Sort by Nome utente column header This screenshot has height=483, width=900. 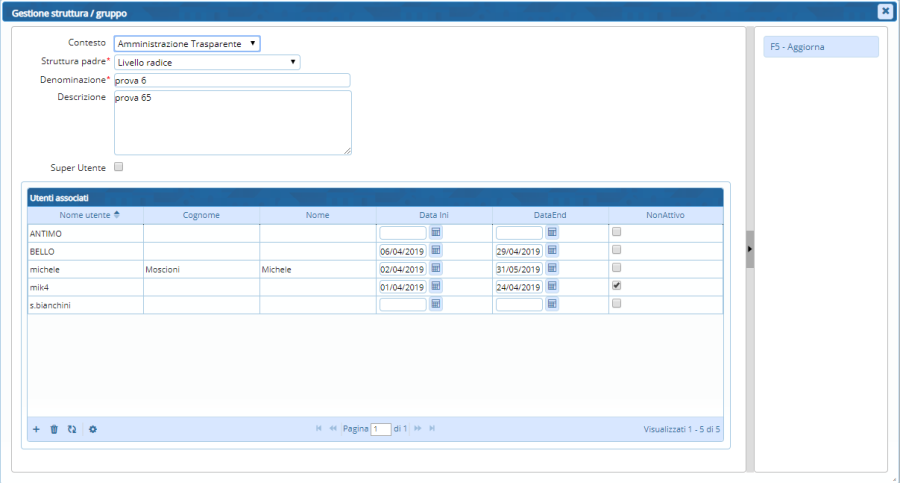click(85, 215)
